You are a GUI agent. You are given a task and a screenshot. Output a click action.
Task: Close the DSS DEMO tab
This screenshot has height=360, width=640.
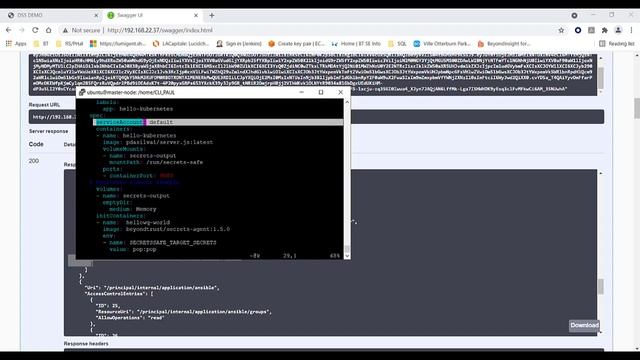(x=96, y=15)
